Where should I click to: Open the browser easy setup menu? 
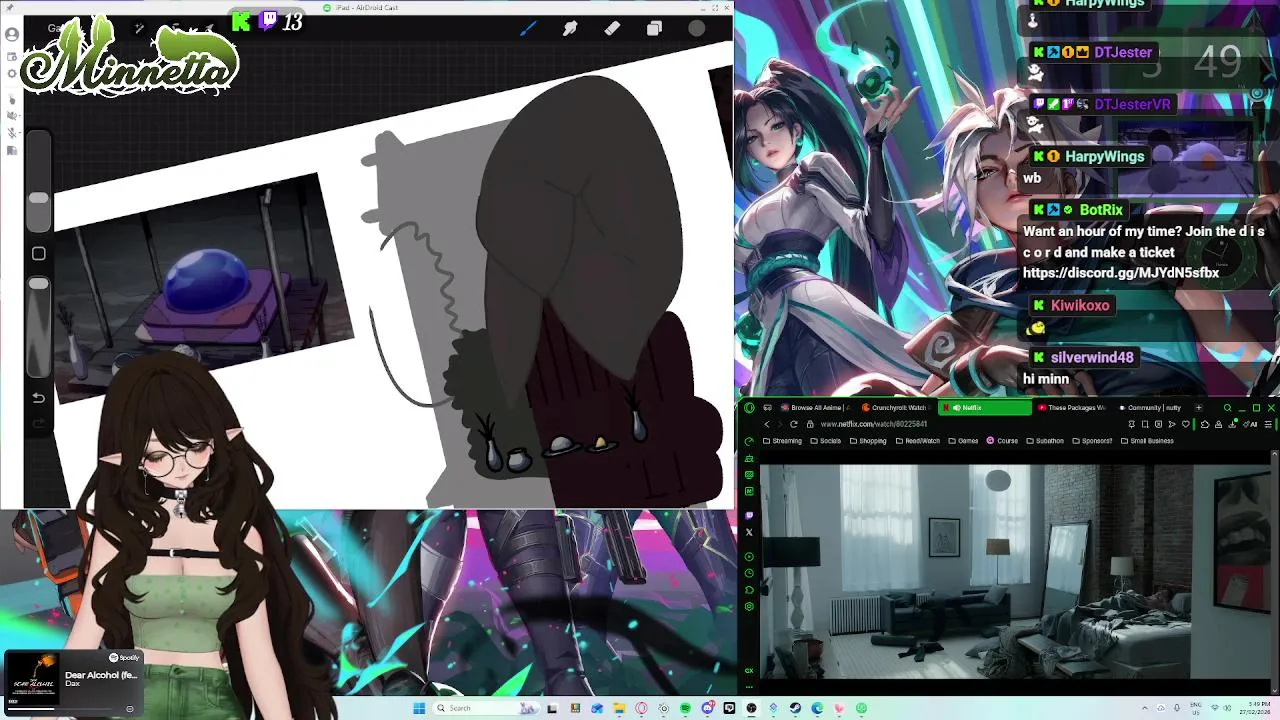pos(1268,424)
